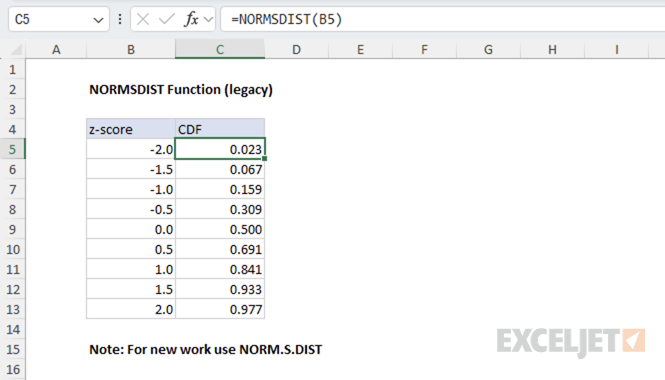Select column G header
The width and height of the screenshot is (665, 380).
(x=489, y=50)
